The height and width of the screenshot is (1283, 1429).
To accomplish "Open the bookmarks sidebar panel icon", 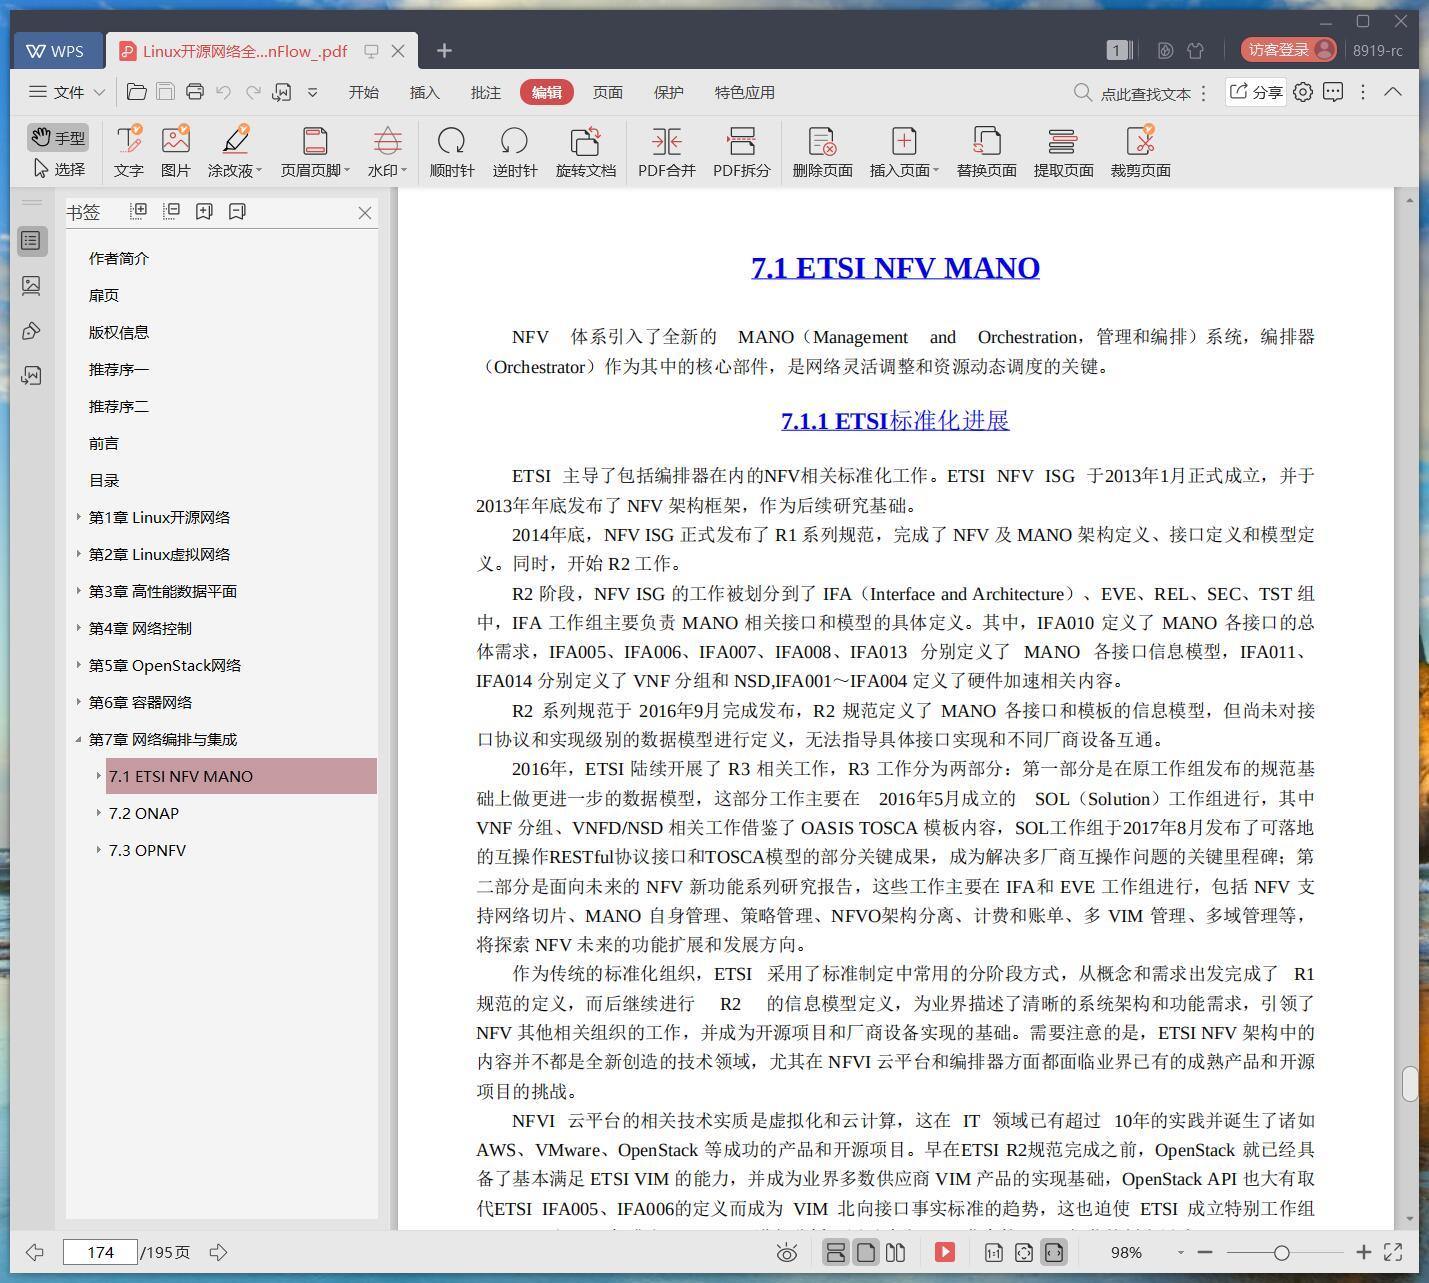I will point(32,241).
